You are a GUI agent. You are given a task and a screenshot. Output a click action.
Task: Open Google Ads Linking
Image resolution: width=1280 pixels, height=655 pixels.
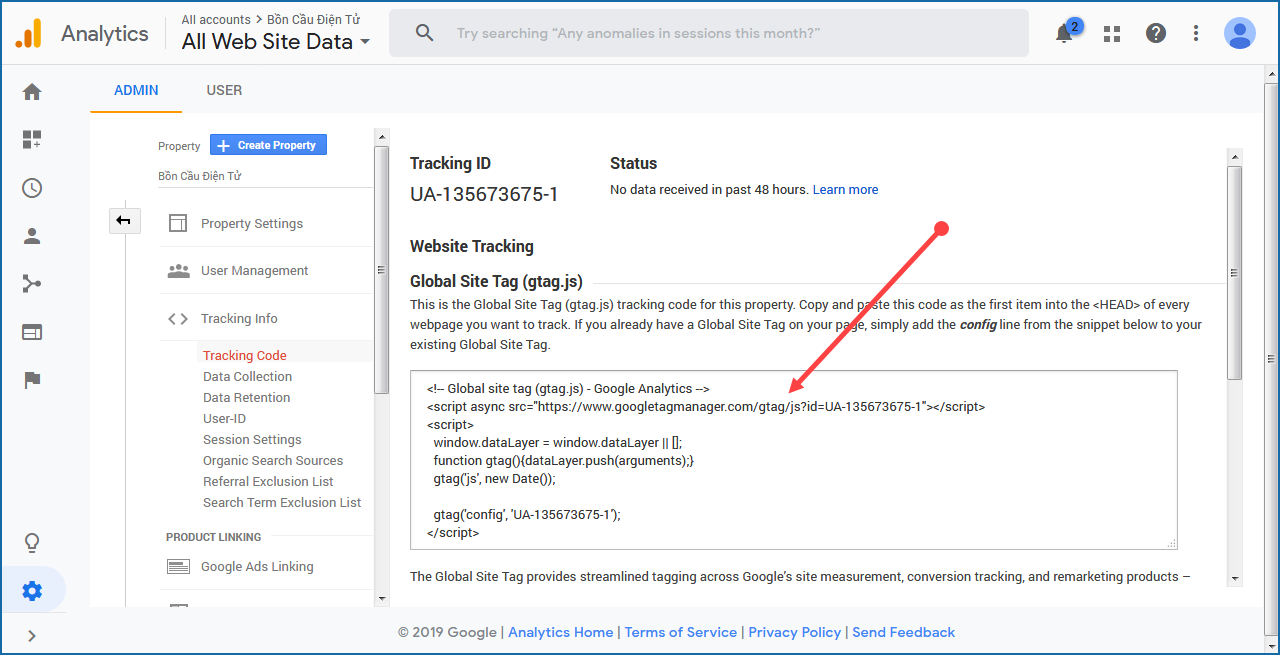pyautogui.click(x=257, y=567)
